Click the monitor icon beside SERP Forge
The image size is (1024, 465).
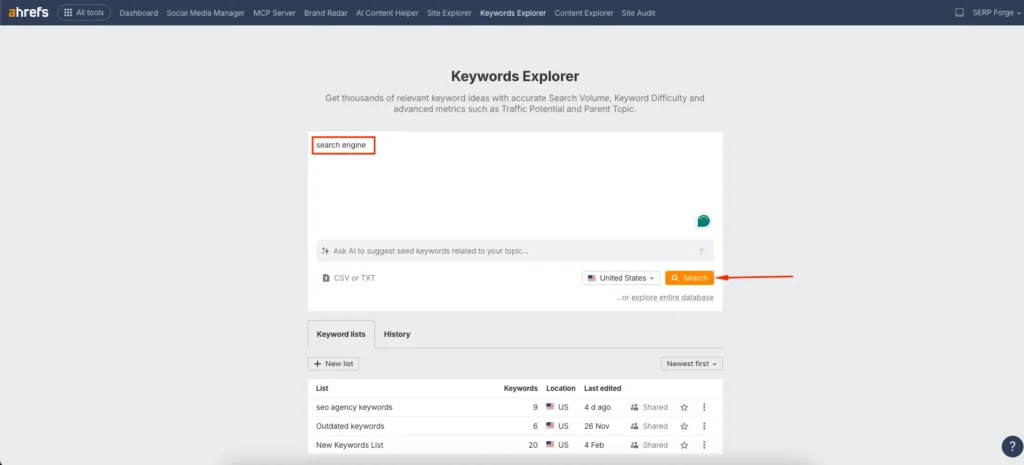point(959,12)
